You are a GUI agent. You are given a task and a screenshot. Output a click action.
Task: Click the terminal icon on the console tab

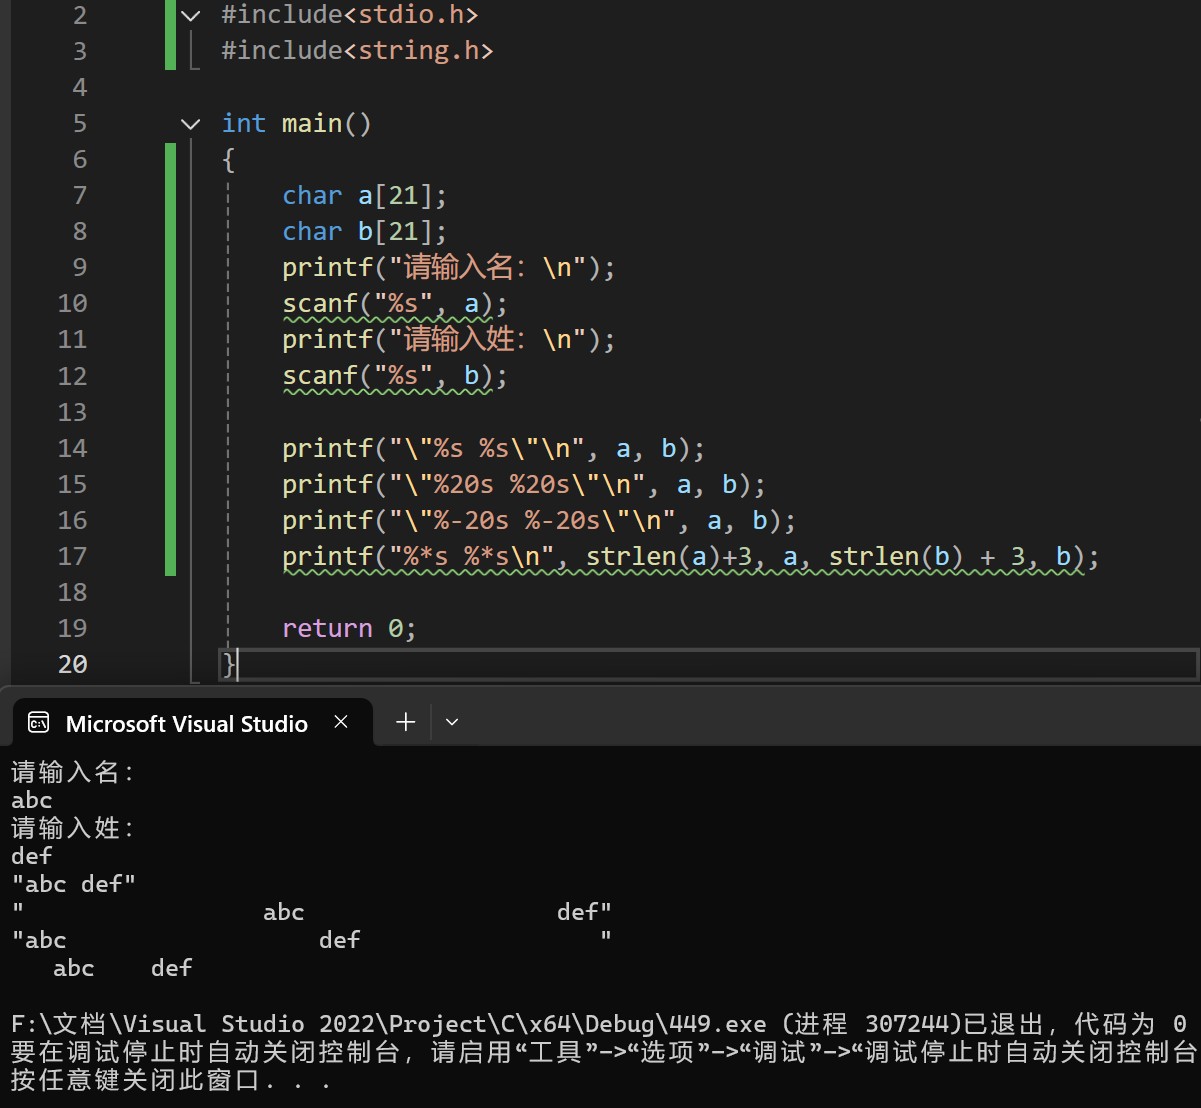pos(39,723)
